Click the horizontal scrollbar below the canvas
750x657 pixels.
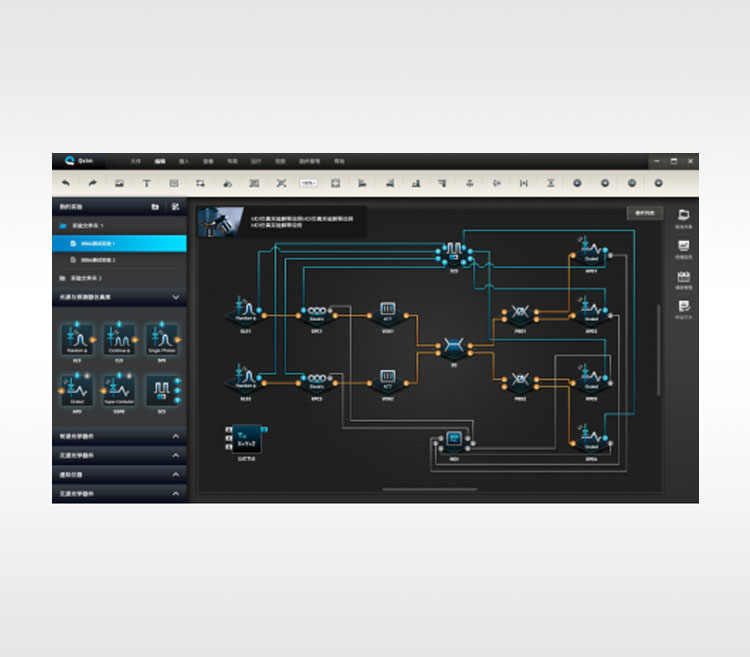pos(429,490)
